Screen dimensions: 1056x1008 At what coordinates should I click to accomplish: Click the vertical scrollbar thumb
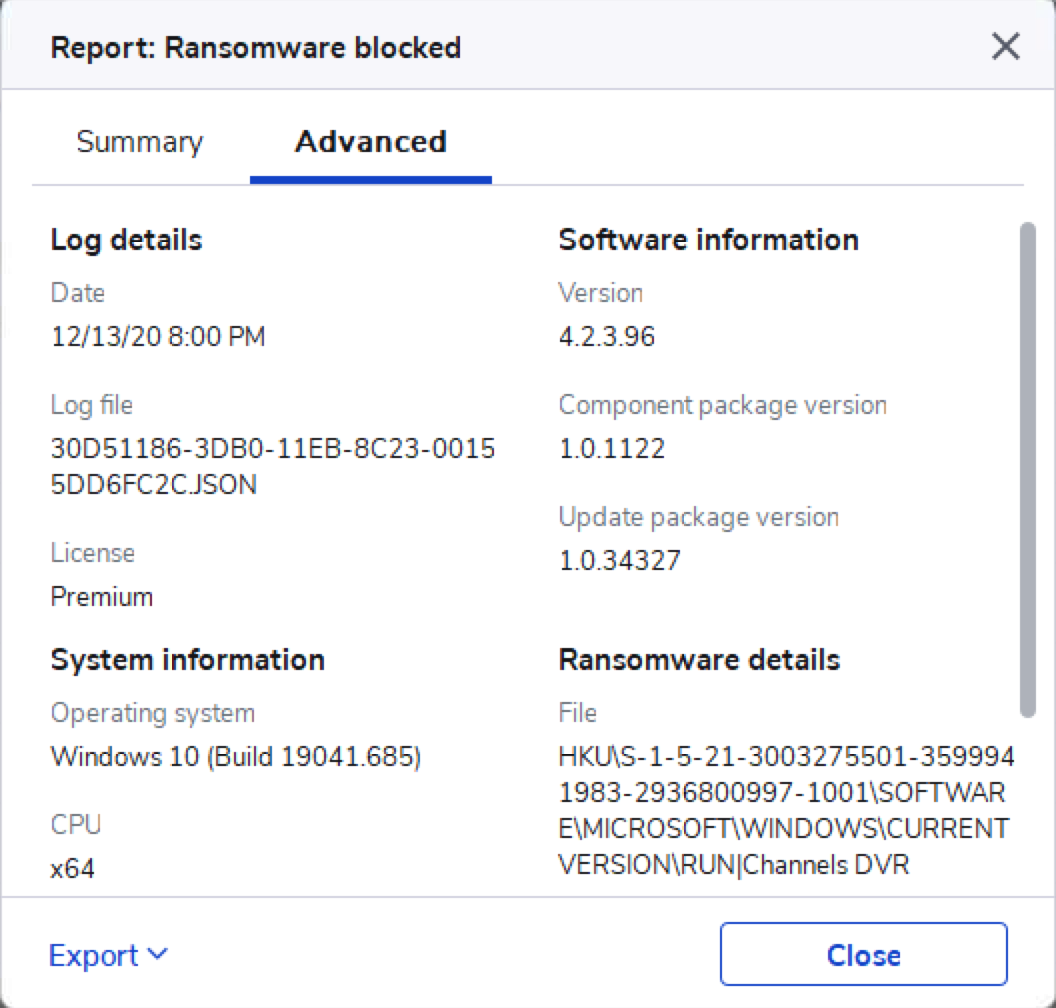[x=1027, y=470]
